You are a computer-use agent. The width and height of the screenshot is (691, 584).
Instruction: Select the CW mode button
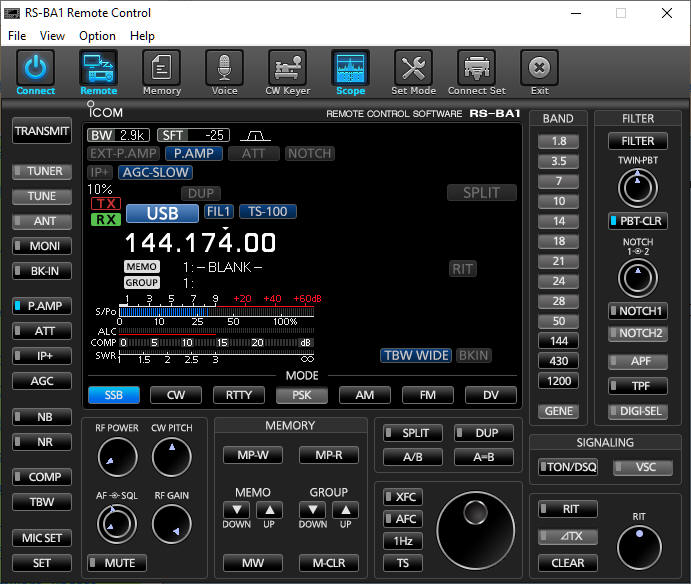[x=176, y=395]
